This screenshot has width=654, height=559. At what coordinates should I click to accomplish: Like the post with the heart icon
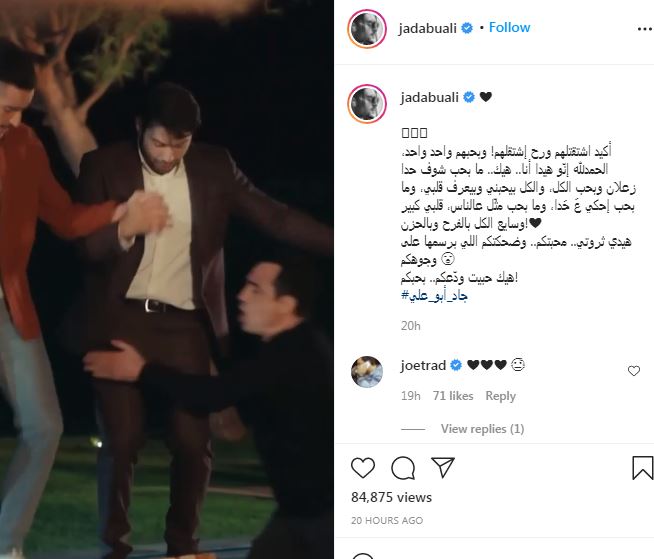pos(363,468)
